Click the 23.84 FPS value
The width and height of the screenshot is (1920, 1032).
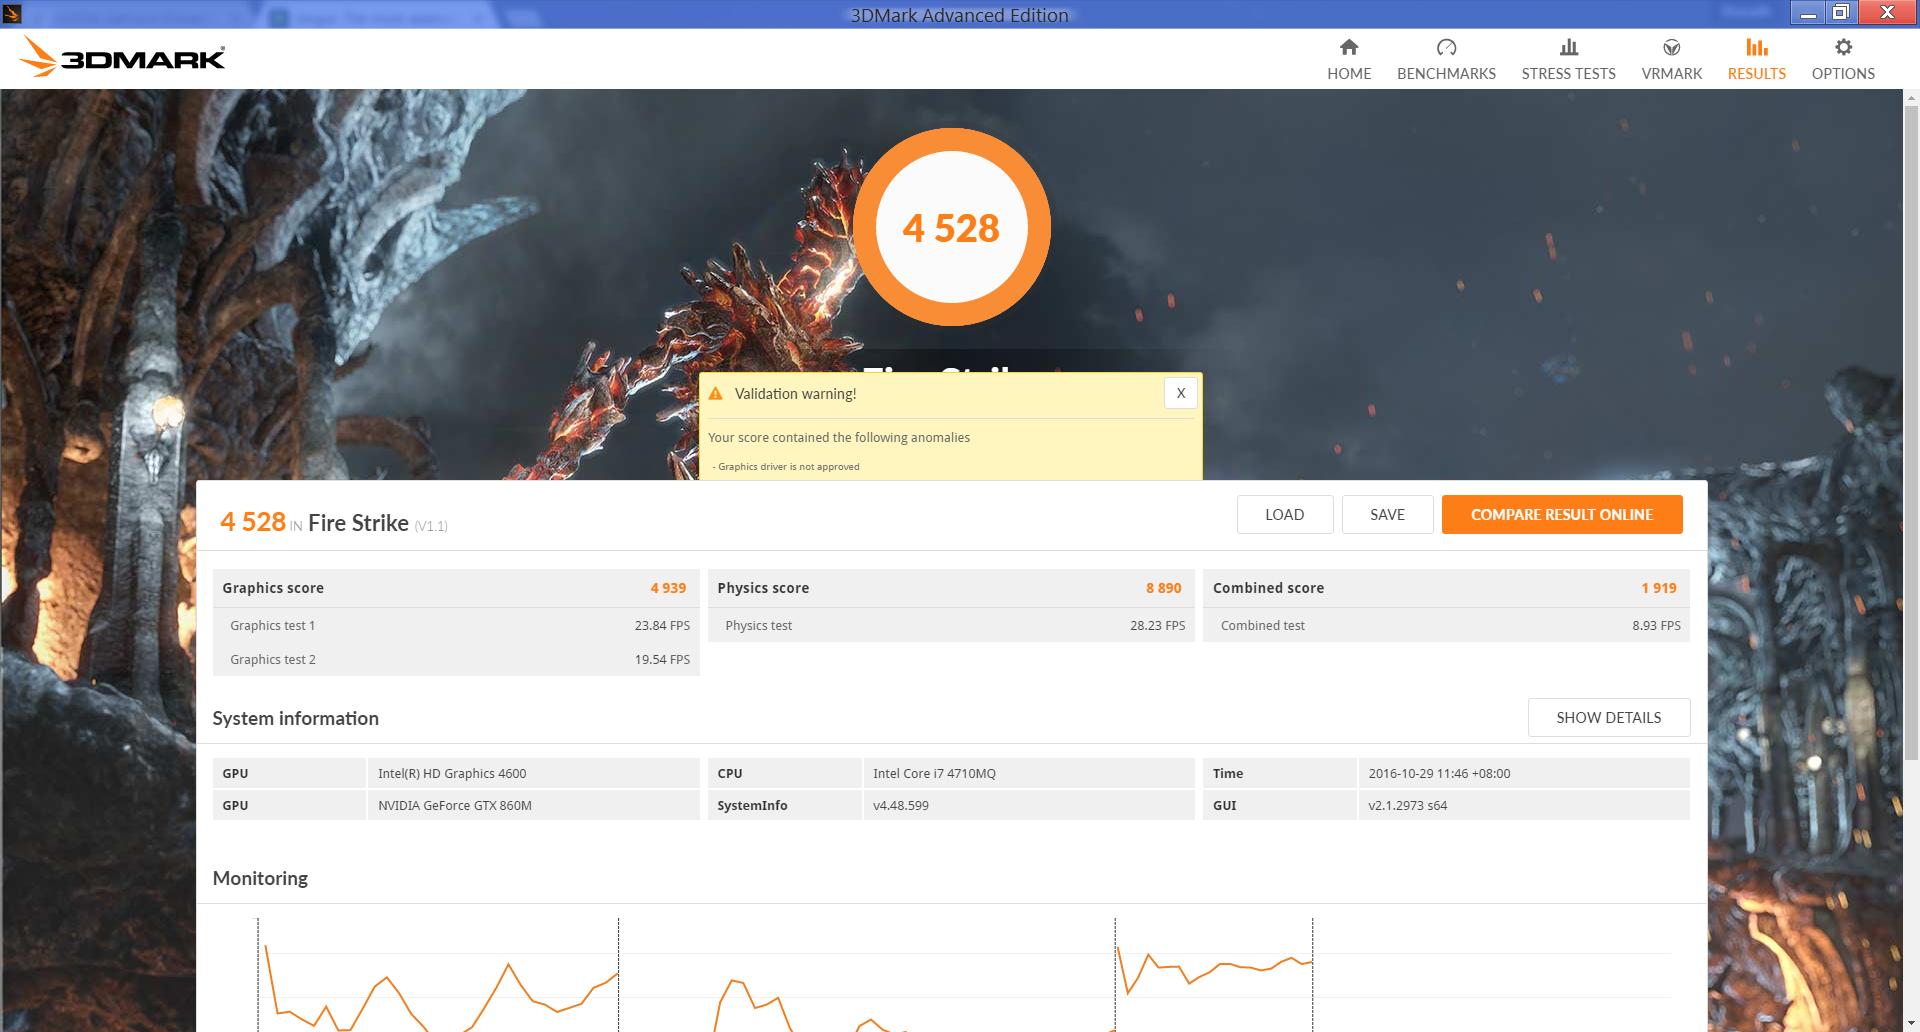coord(662,625)
